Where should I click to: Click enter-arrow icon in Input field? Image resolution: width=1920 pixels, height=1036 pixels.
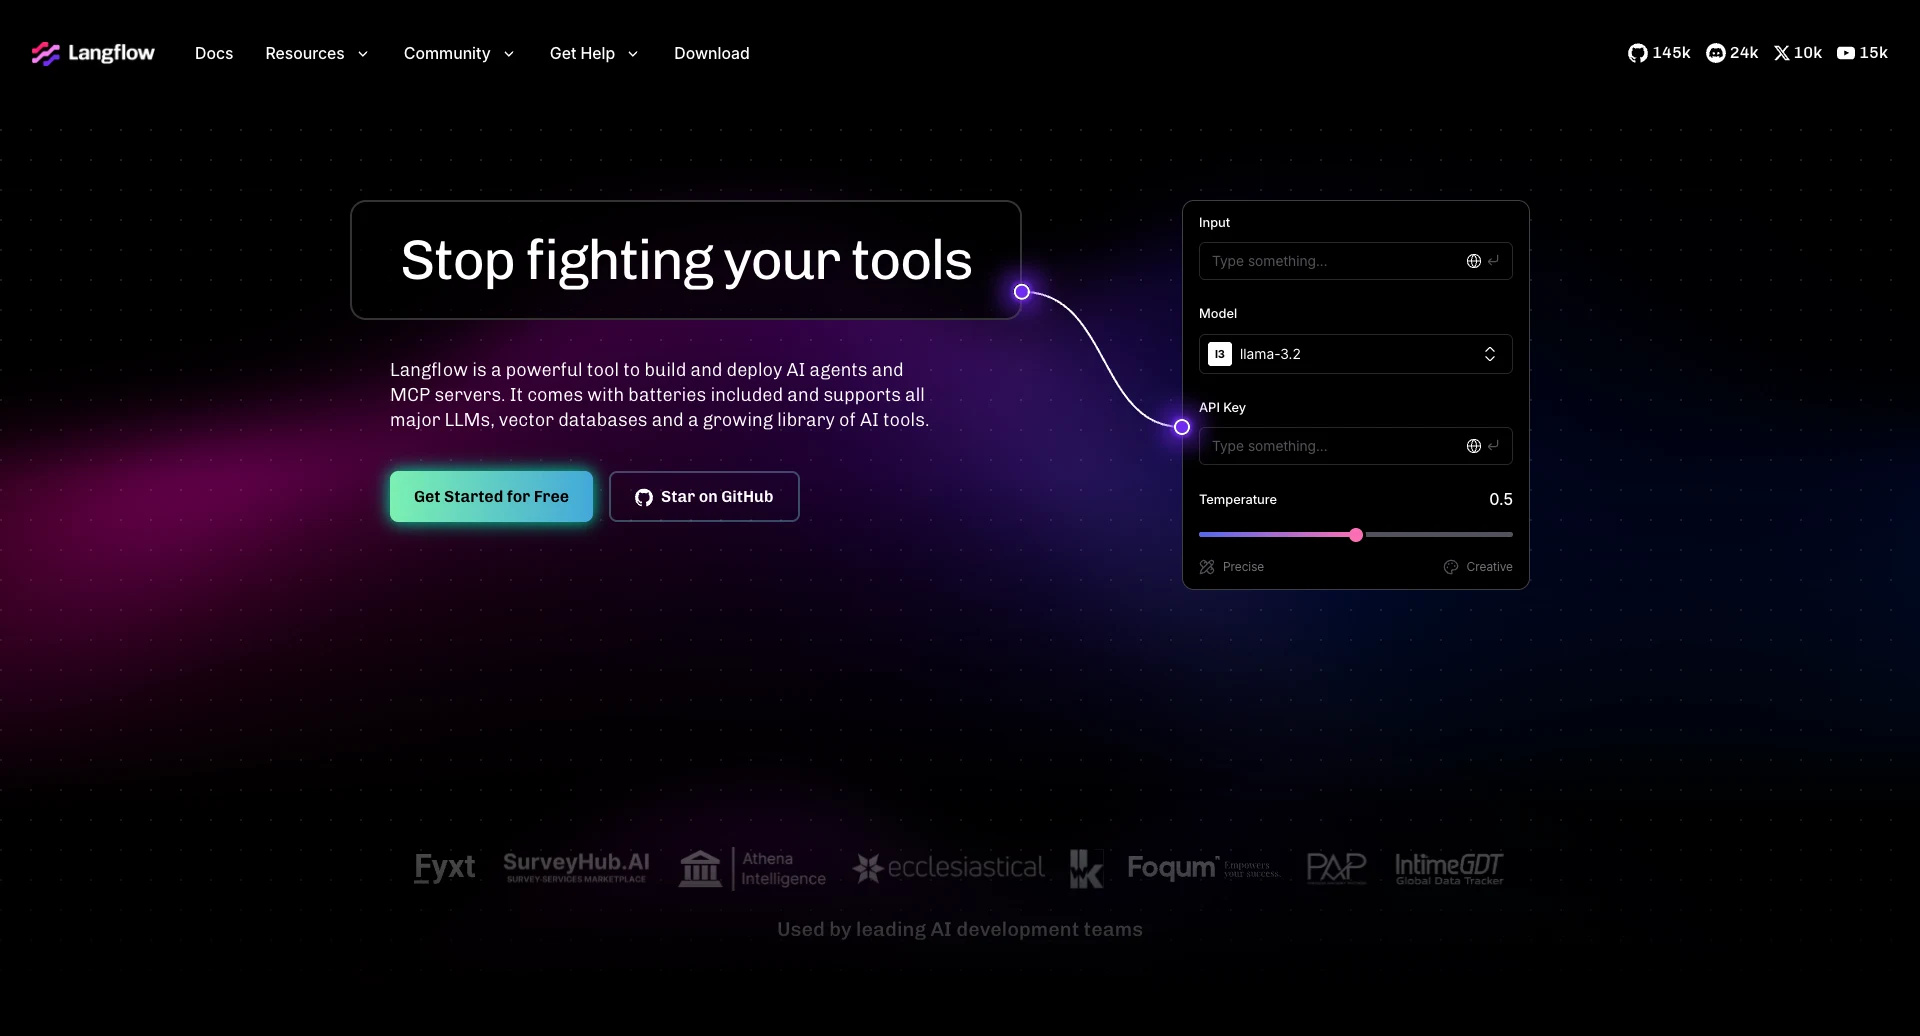pyautogui.click(x=1493, y=261)
